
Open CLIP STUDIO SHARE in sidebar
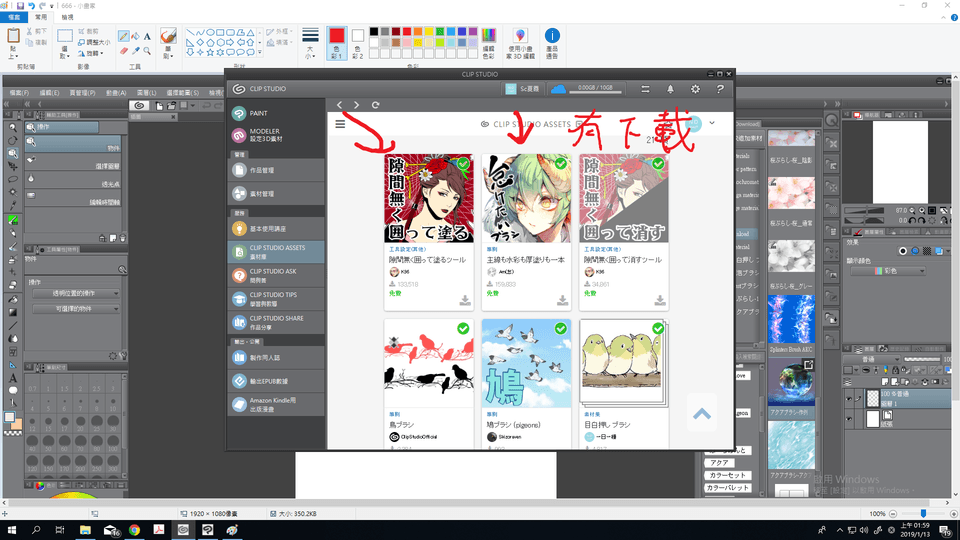(276, 322)
